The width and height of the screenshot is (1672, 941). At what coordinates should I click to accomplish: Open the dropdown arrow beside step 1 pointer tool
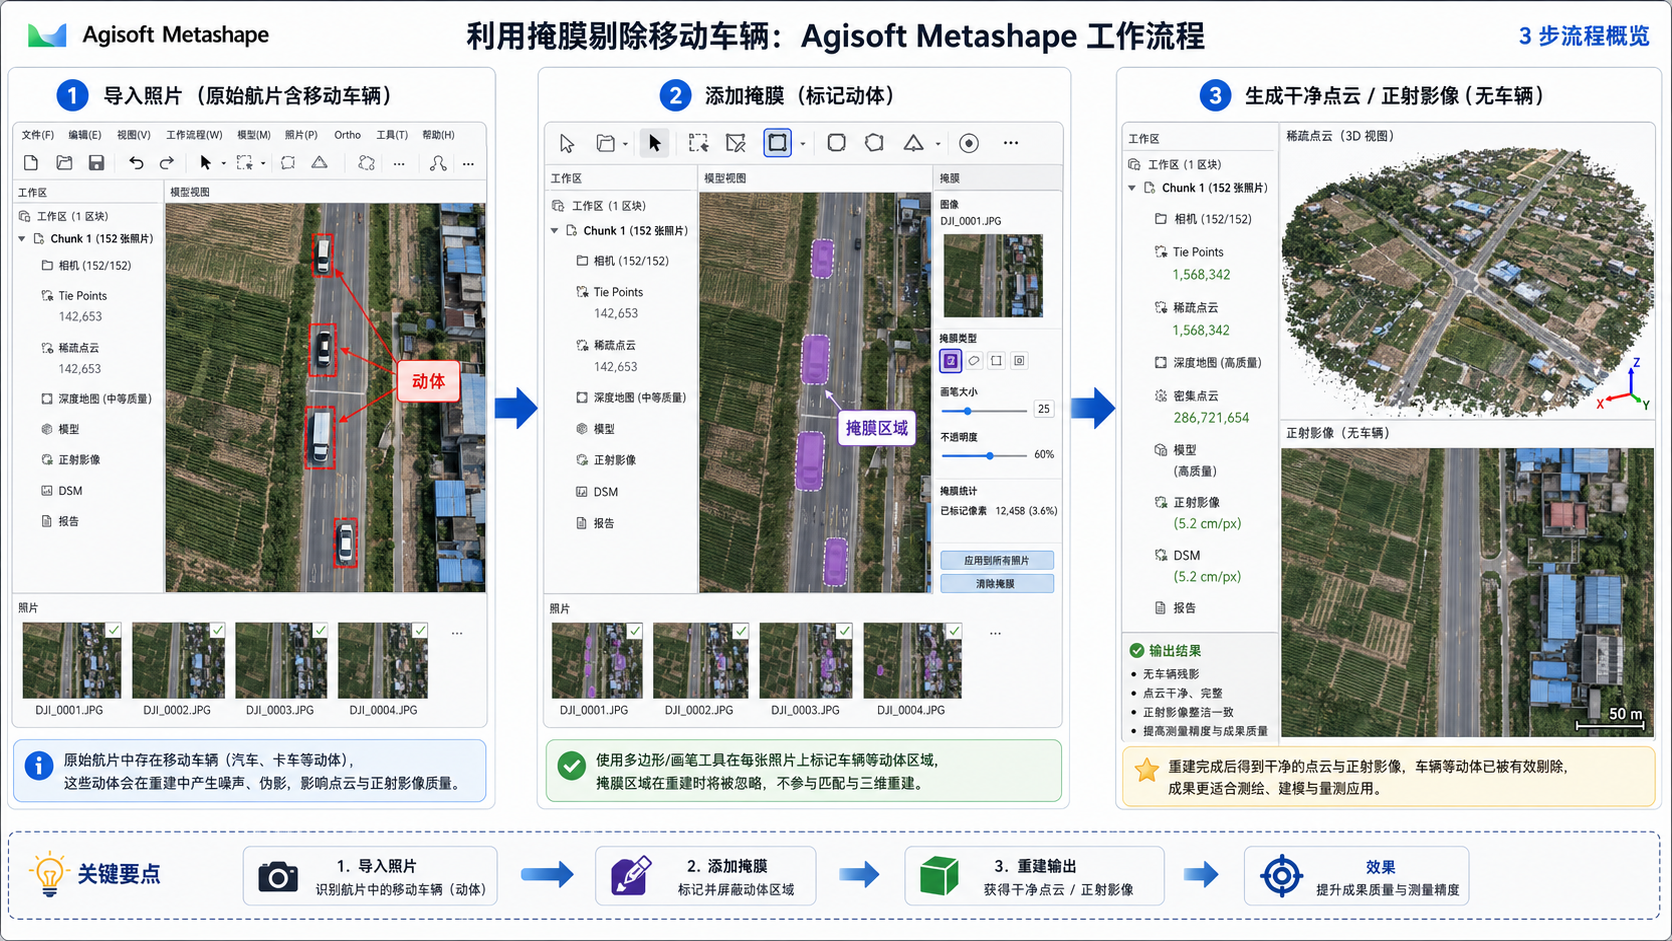pos(223,164)
